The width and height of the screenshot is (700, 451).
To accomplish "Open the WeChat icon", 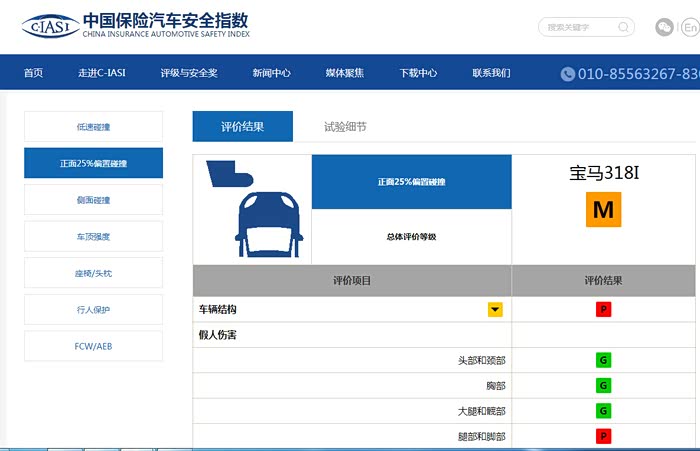I will point(664,27).
